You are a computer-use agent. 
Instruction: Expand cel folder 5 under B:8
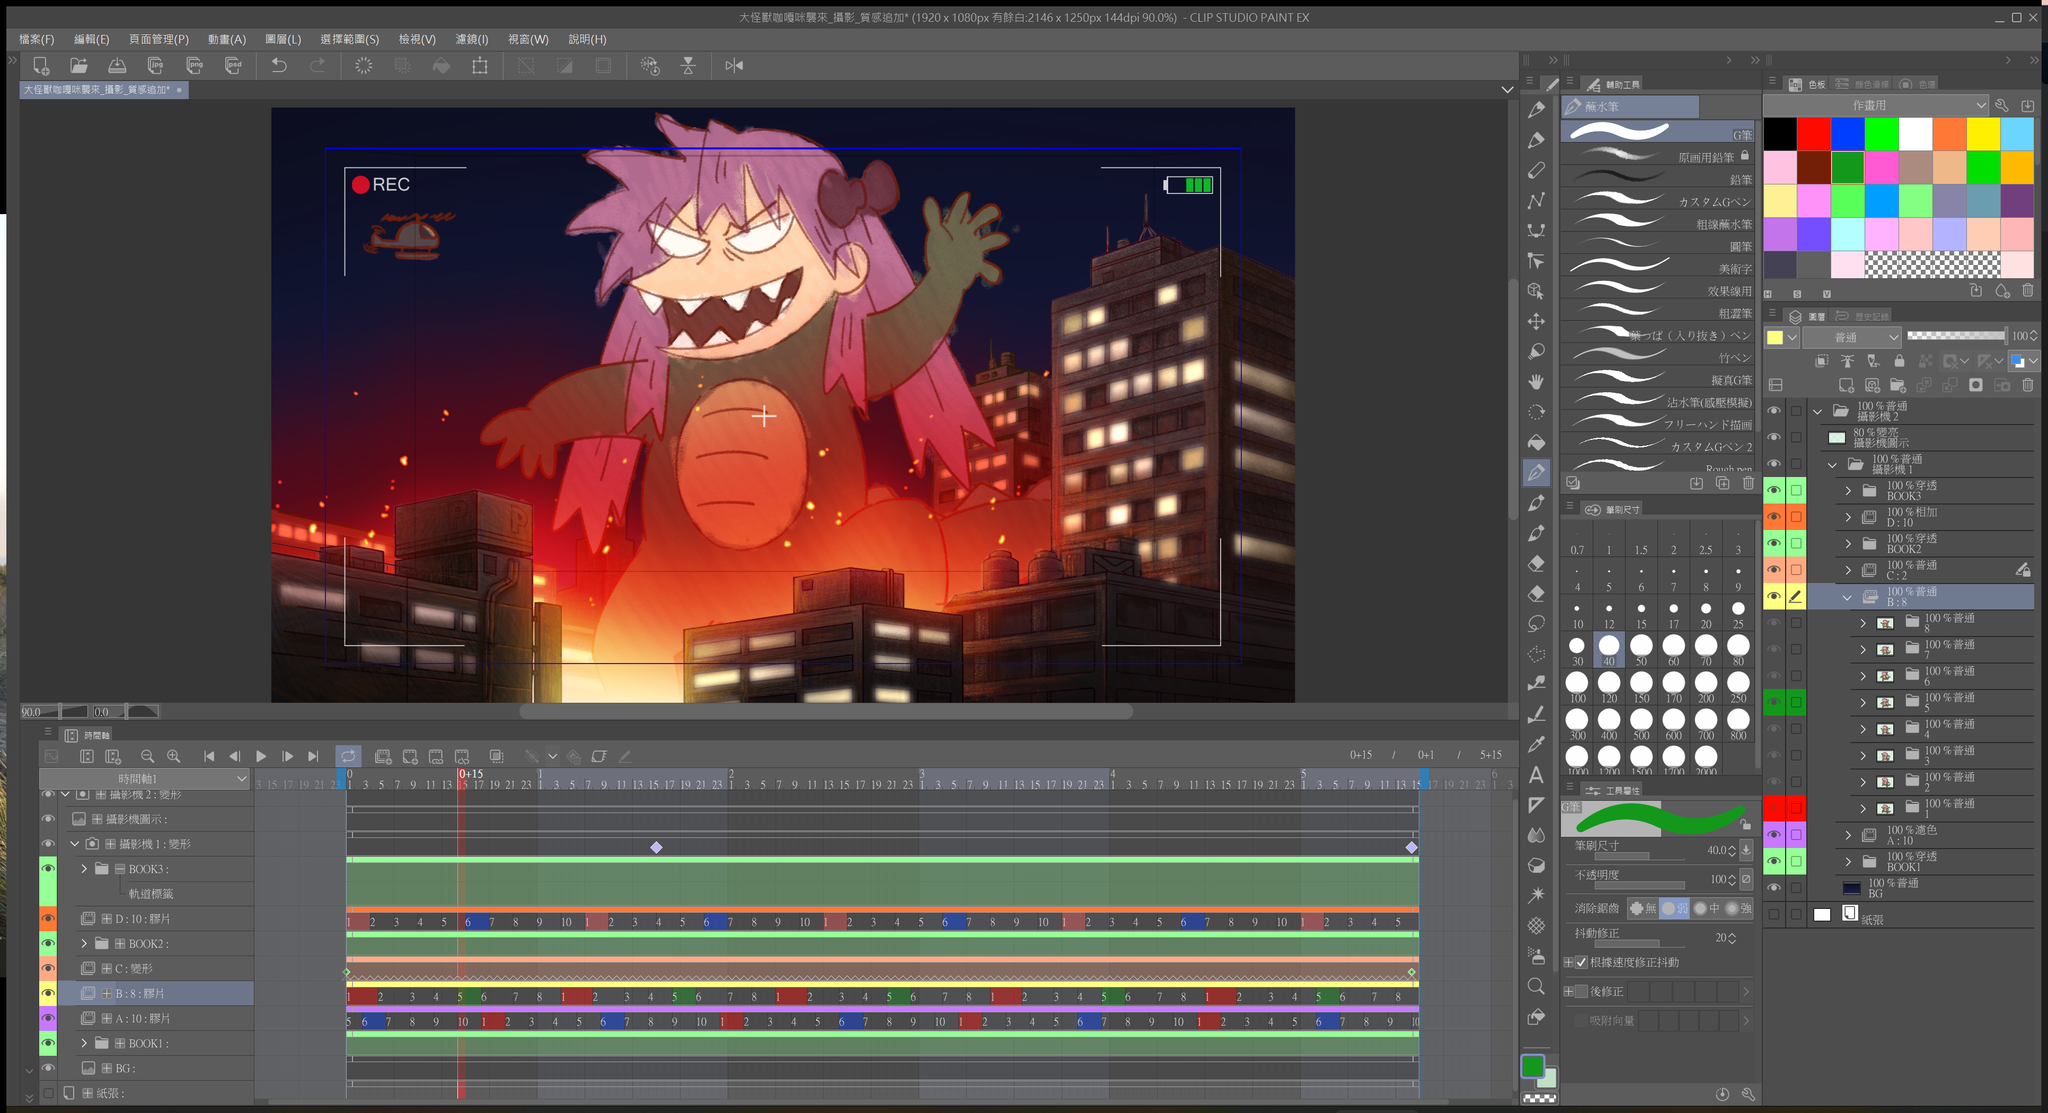click(x=1863, y=703)
